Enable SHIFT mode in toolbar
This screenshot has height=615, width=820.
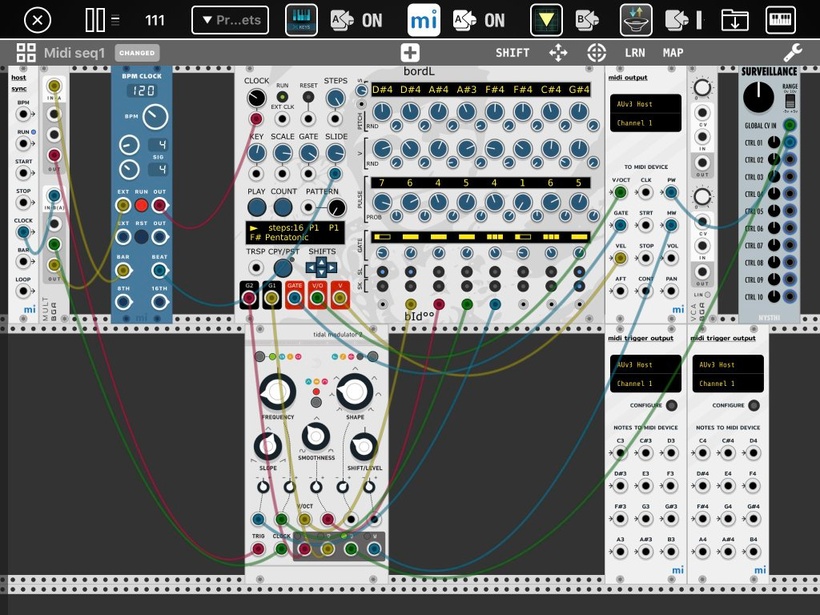coord(512,53)
